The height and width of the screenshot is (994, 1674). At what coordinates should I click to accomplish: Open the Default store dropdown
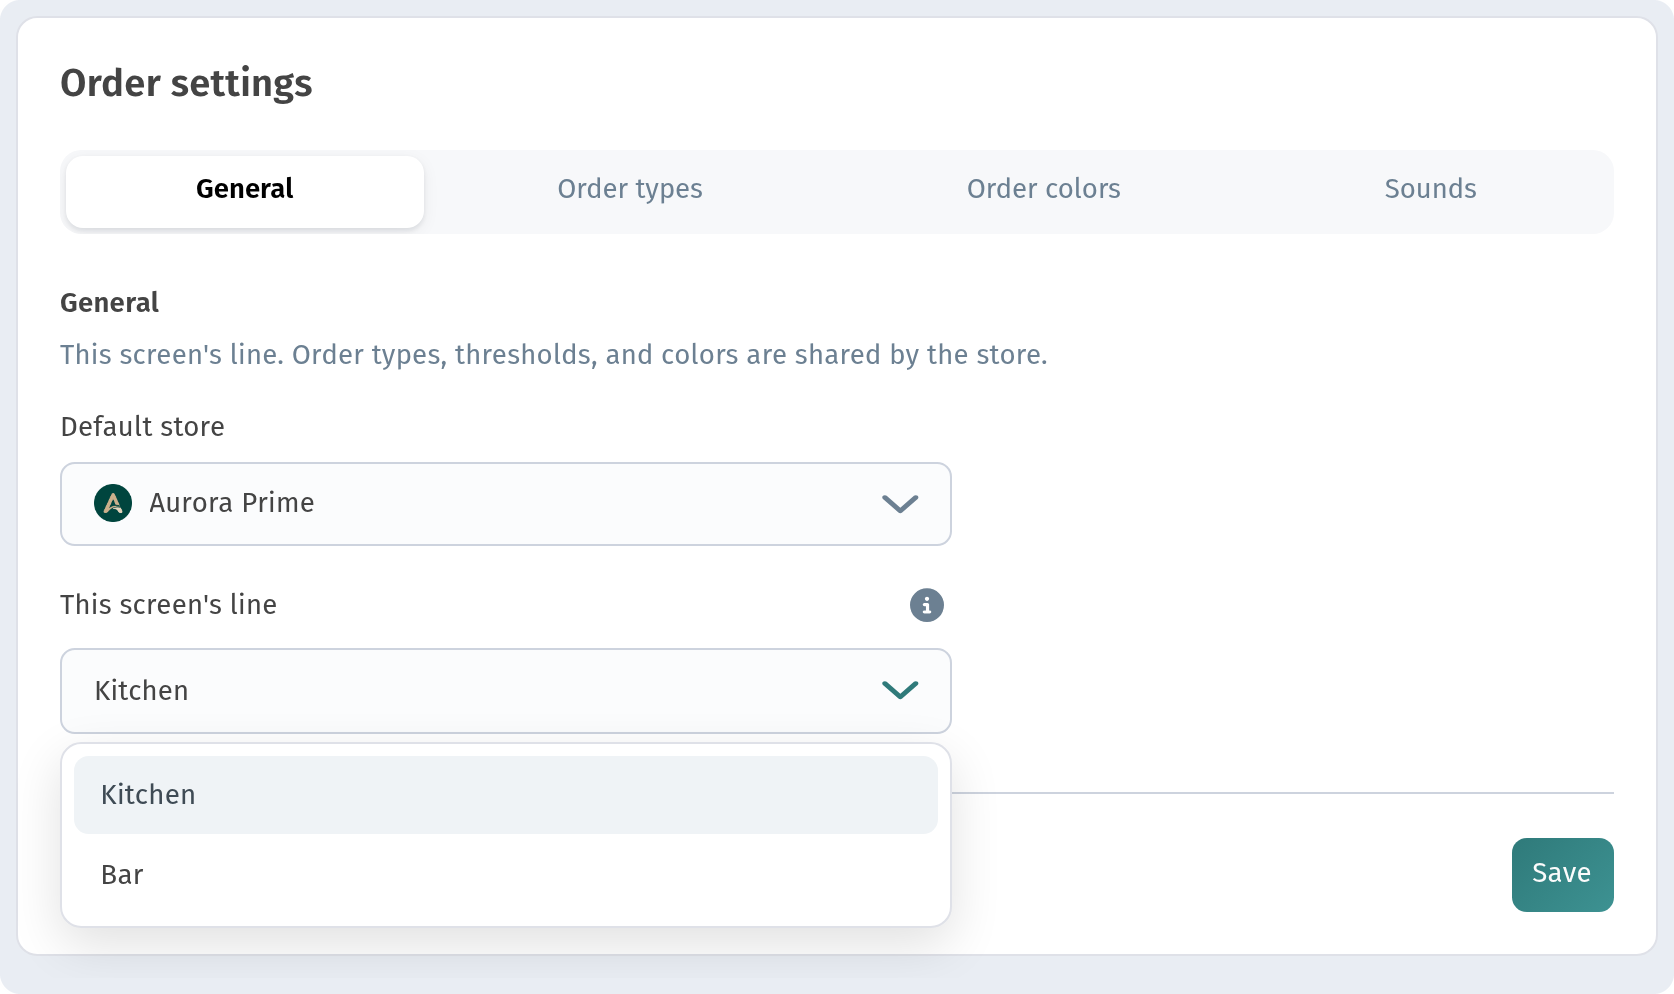click(506, 504)
